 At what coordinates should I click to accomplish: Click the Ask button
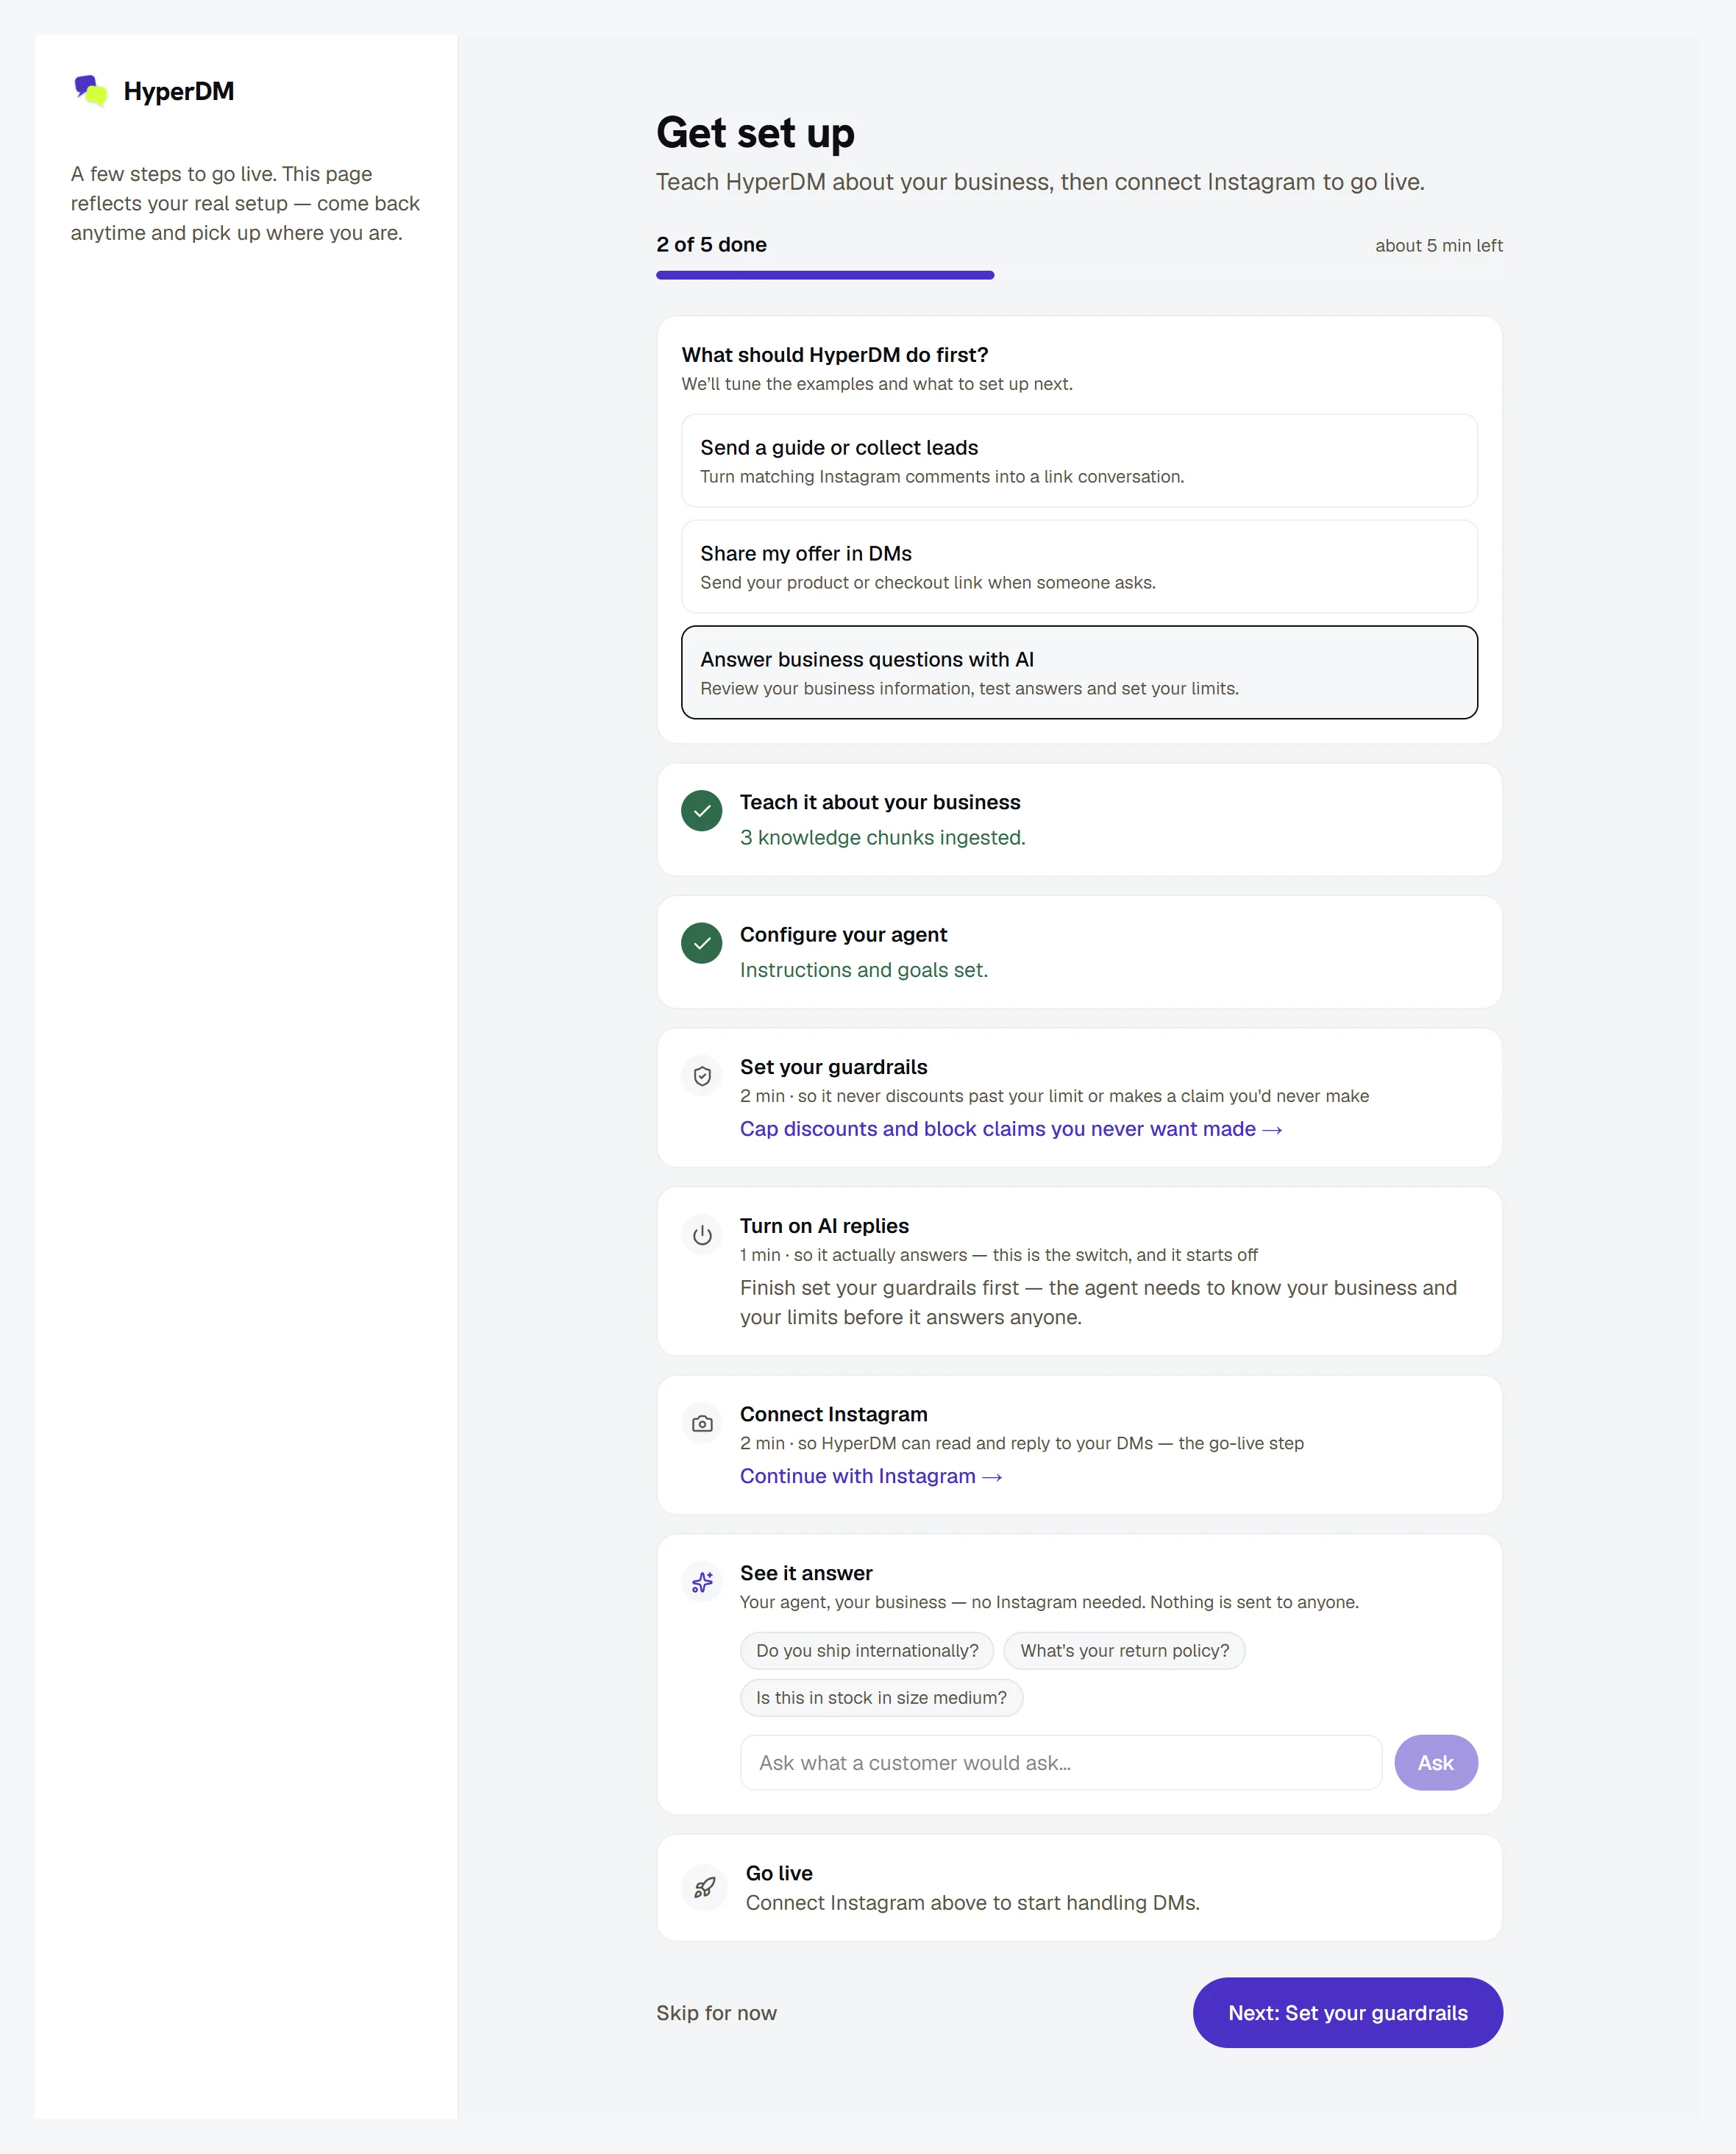1436,1763
